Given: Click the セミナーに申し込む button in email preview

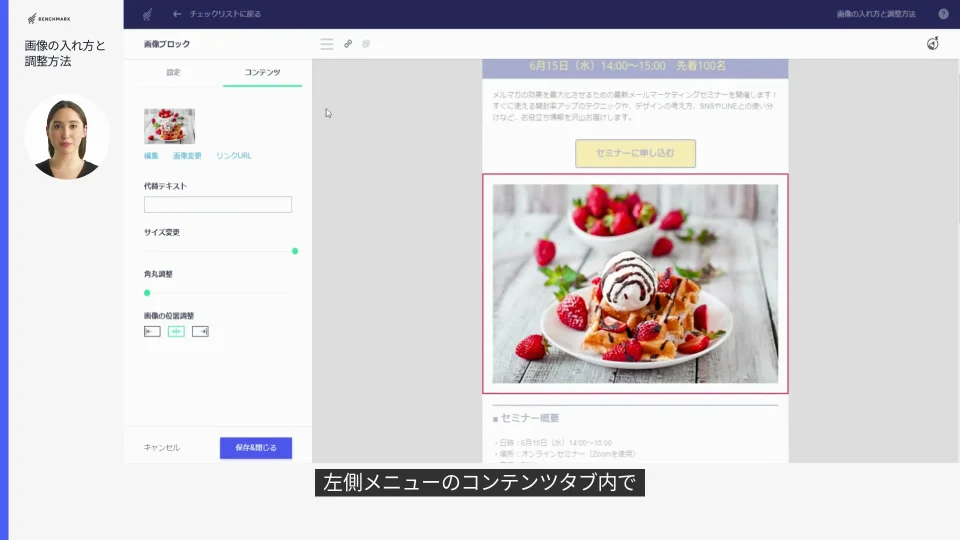Looking at the screenshot, I should [x=635, y=153].
